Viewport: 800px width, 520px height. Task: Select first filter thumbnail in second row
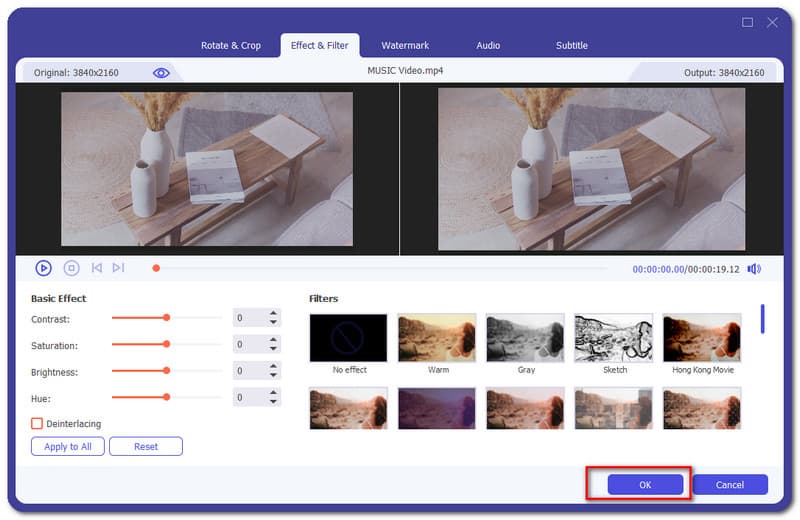(x=348, y=408)
